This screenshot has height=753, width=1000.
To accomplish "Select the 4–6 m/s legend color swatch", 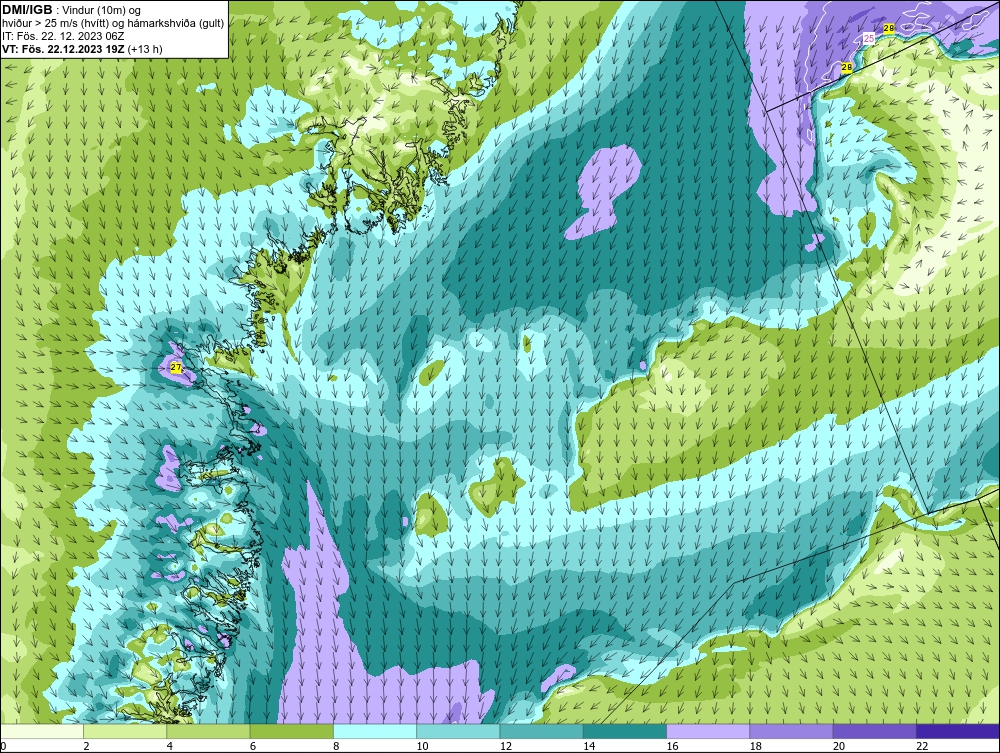I will 208,731.
